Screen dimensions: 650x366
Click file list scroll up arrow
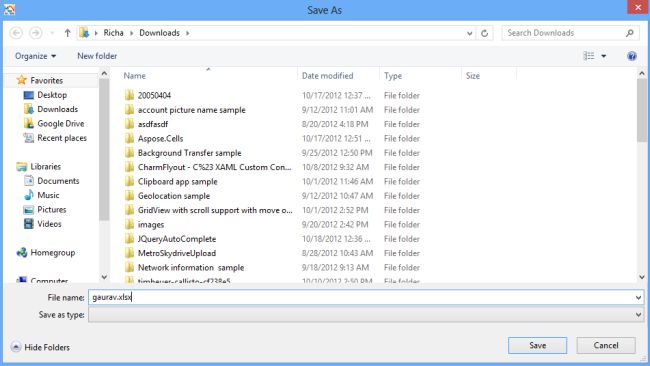[x=642, y=73]
